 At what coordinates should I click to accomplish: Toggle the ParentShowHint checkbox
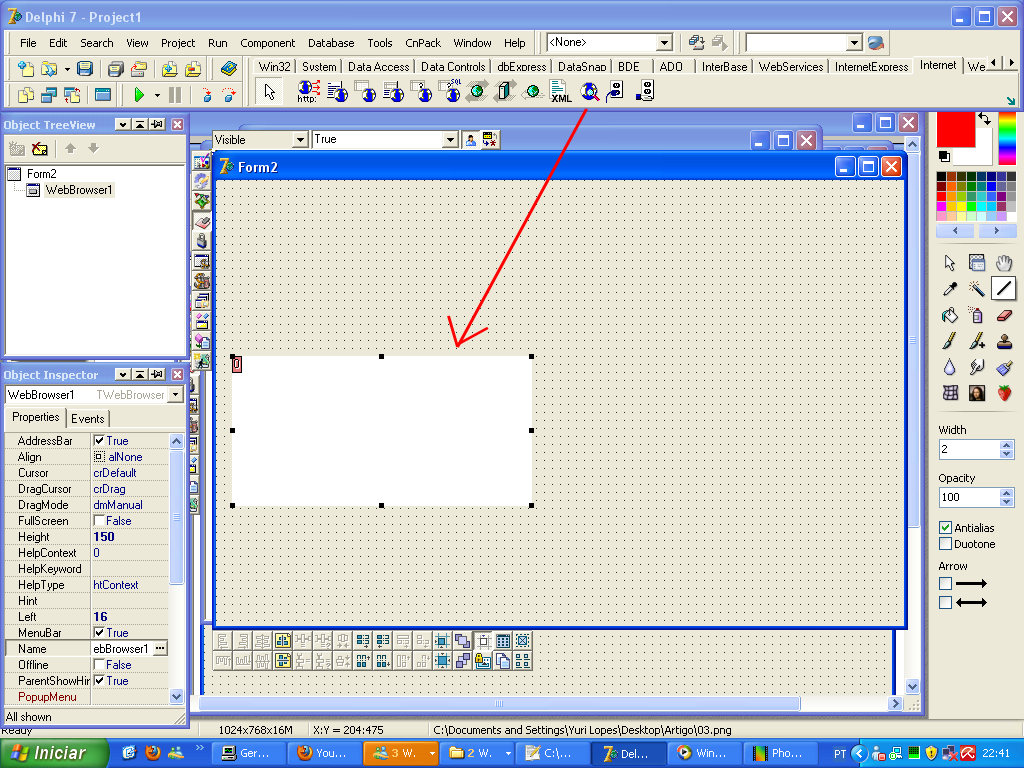coord(99,680)
